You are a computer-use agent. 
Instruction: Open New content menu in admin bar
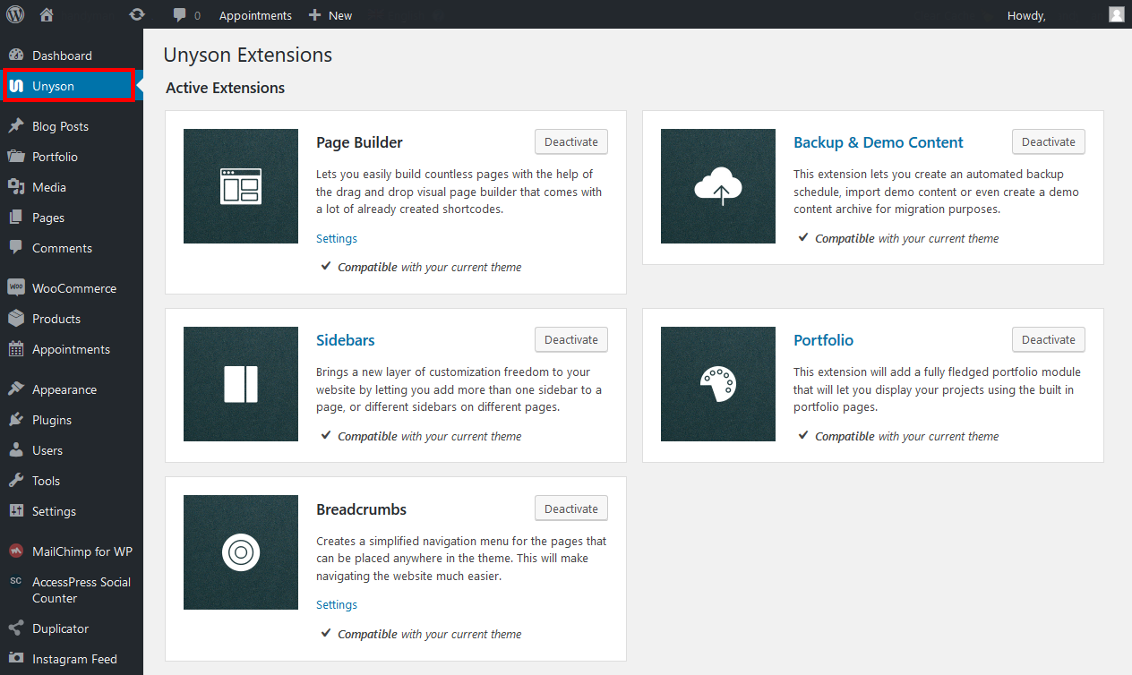point(330,15)
